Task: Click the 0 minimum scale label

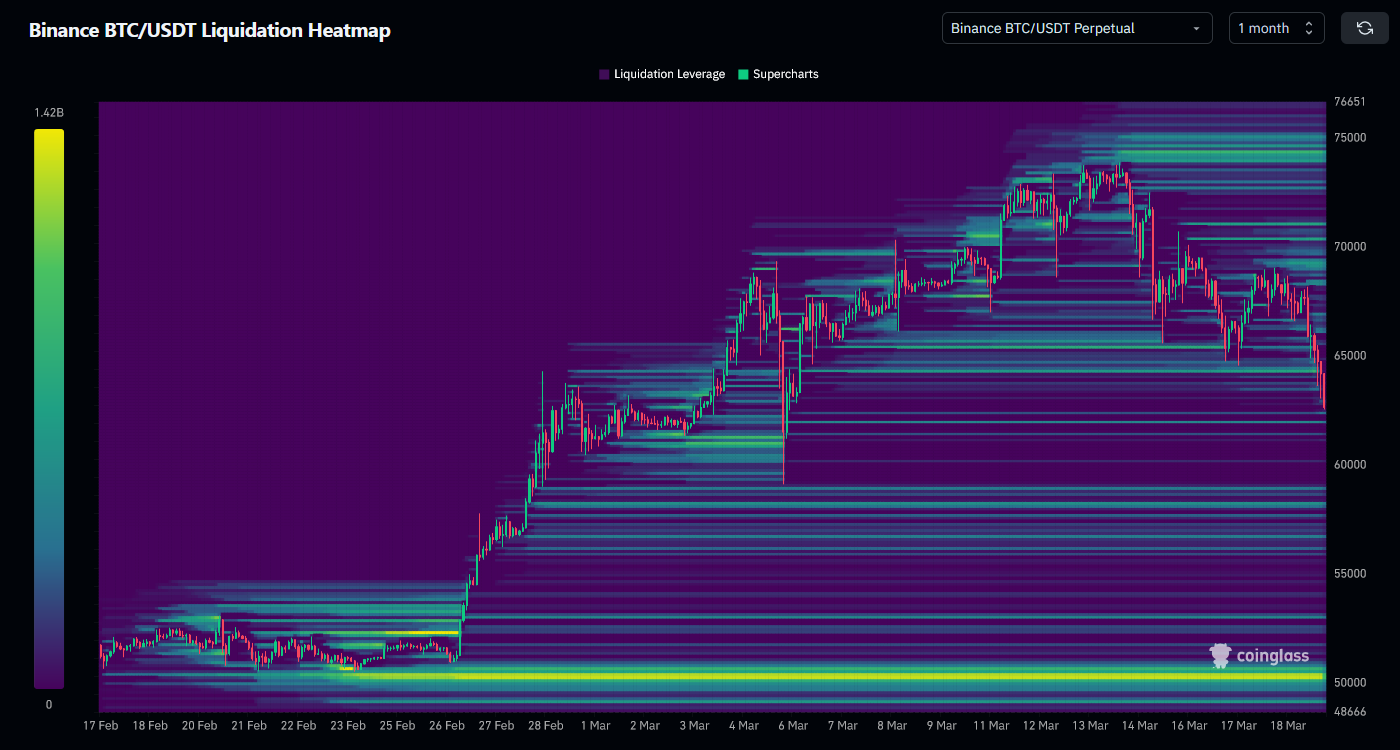Action: click(x=49, y=704)
